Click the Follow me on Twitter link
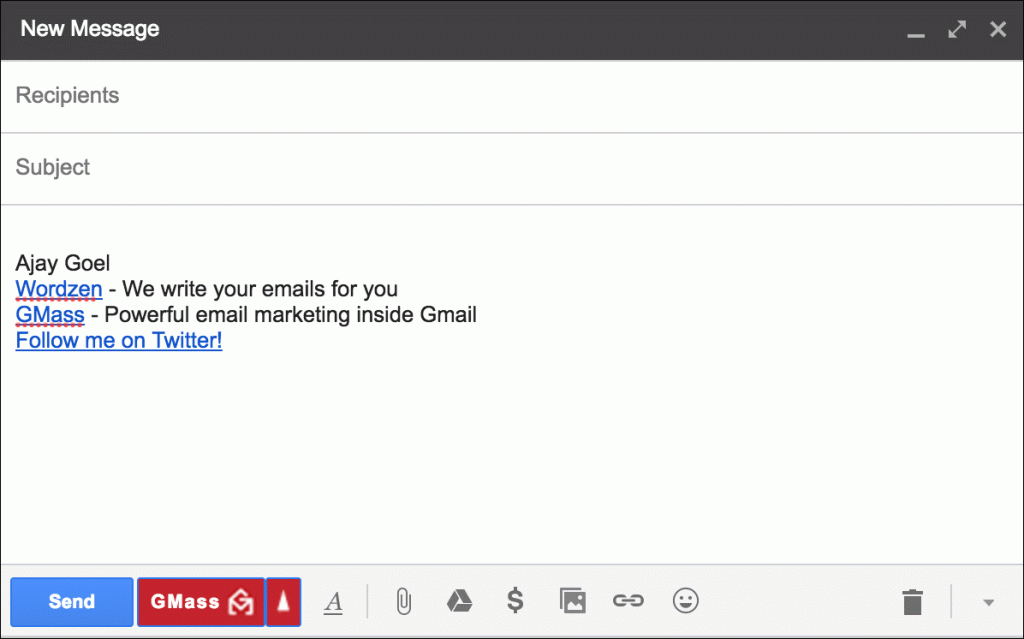Screen dimensions: 1024x639 click(119, 341)
